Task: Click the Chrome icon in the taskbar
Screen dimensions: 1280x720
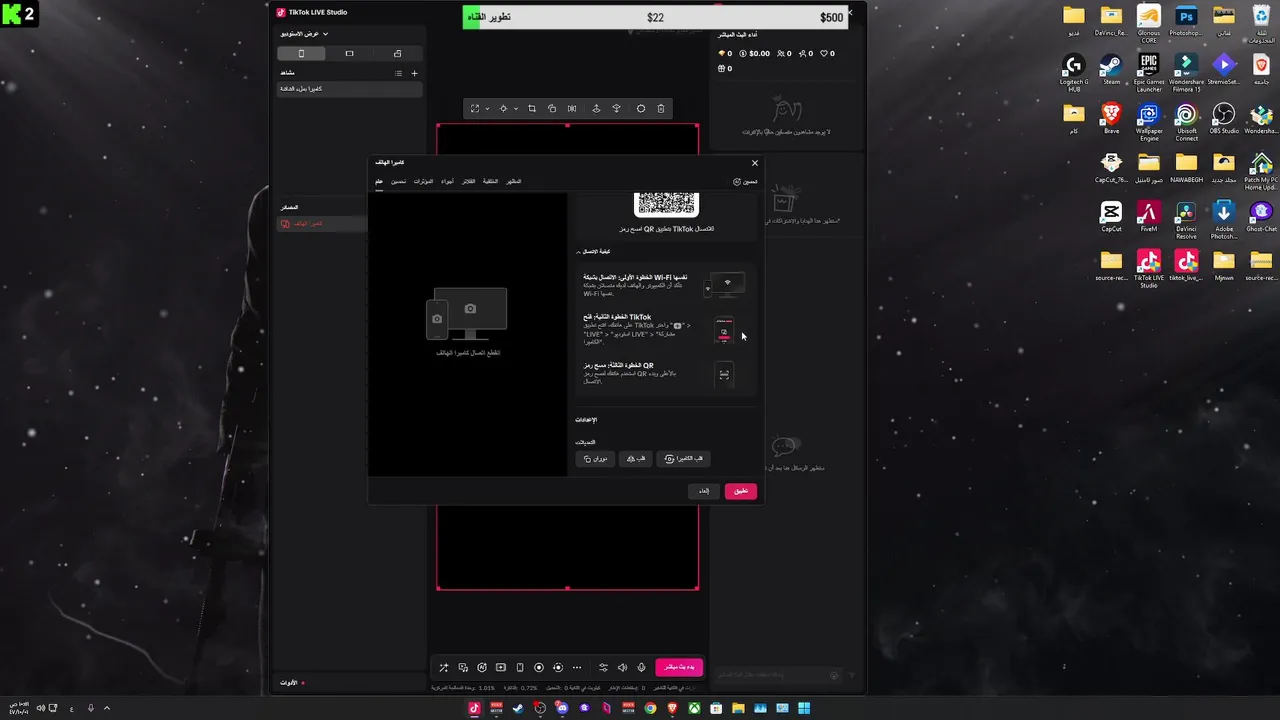Action: pyautogui.click(x=651, y=708)
